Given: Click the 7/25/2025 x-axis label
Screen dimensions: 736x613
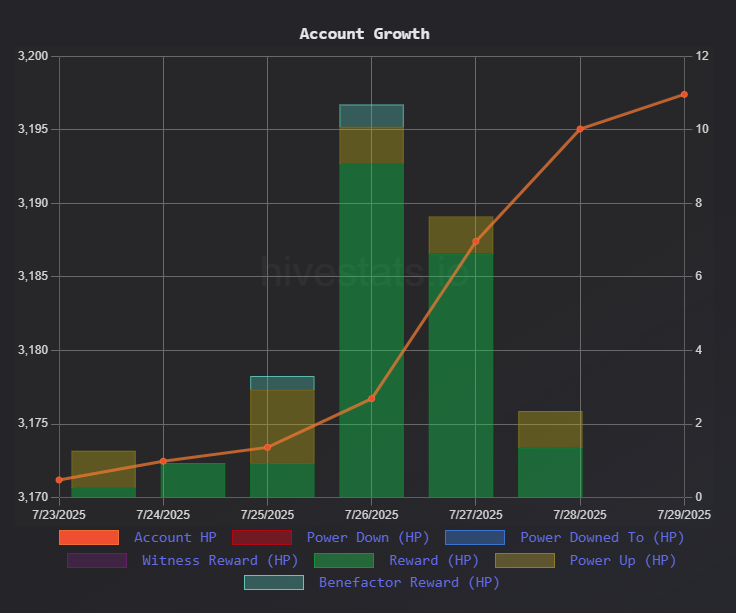Looking at the screenshot, I should pos(268,514).
